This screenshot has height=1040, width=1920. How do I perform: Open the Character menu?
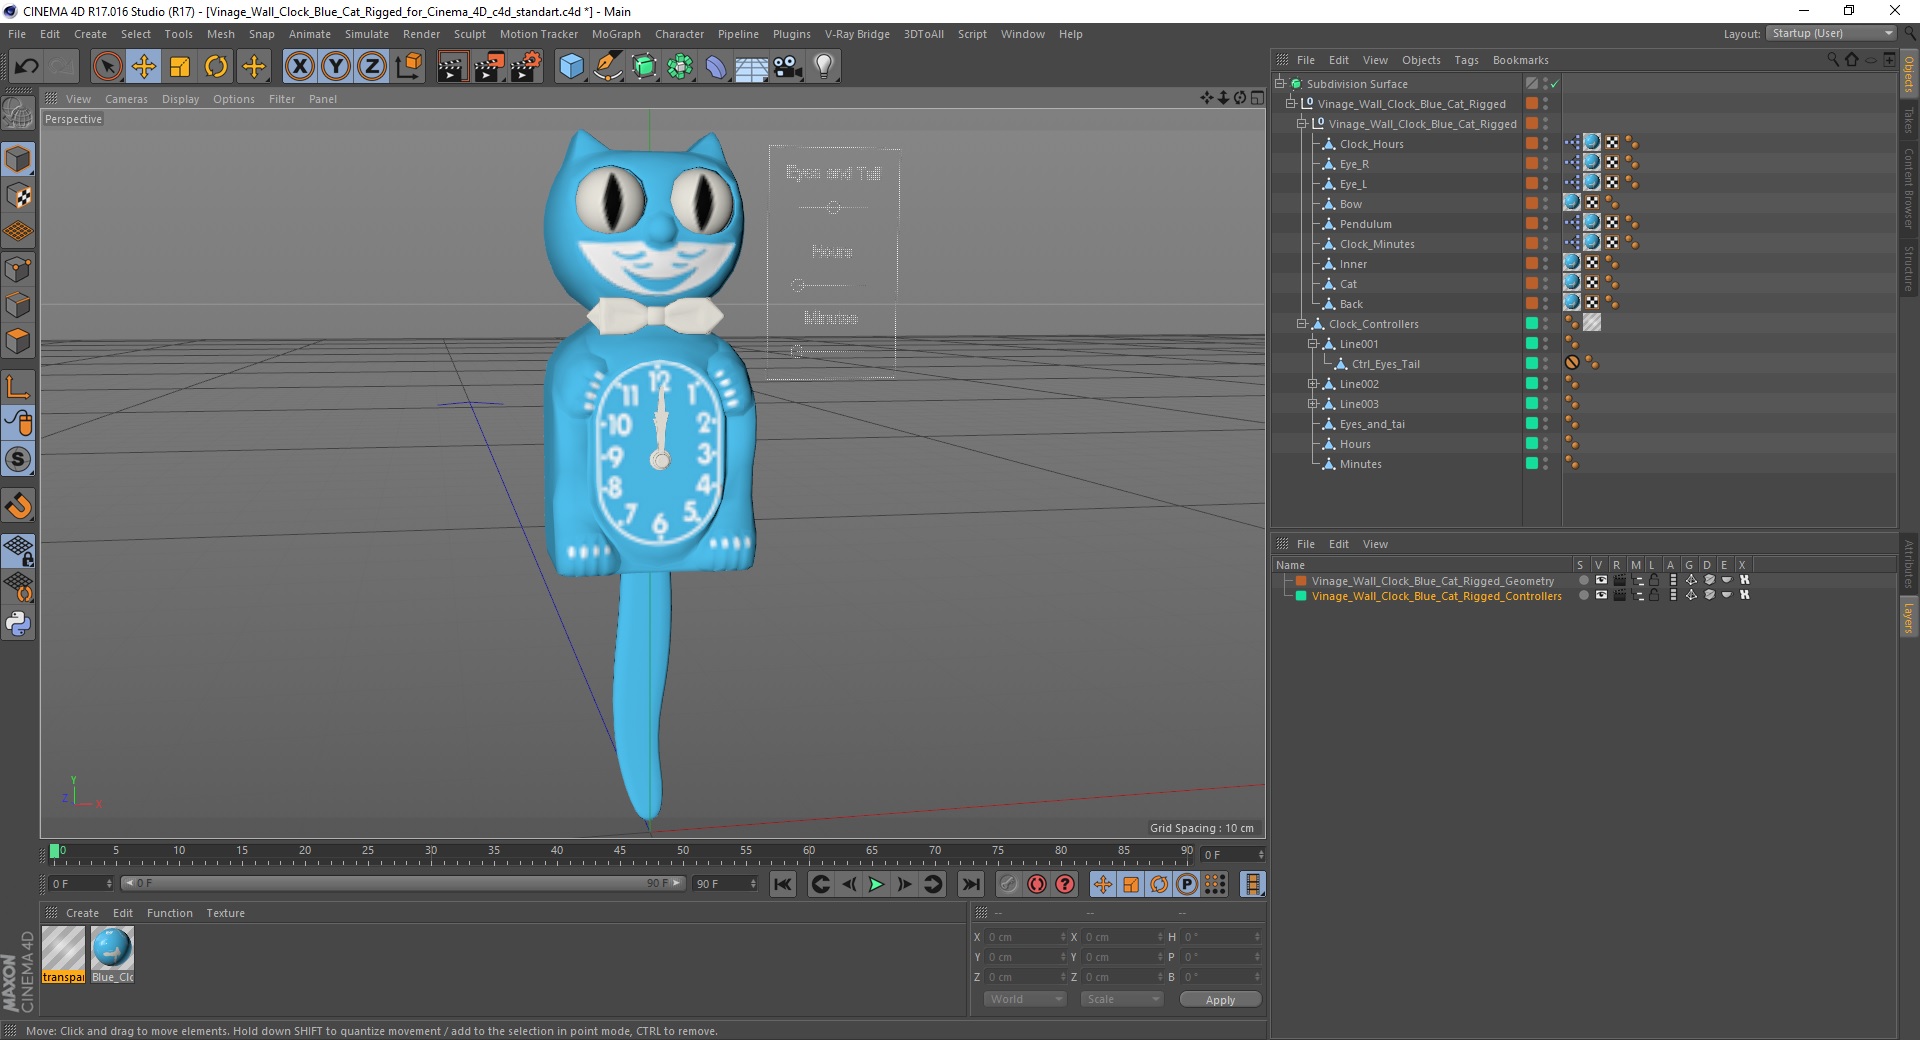[x=679, y=34]
